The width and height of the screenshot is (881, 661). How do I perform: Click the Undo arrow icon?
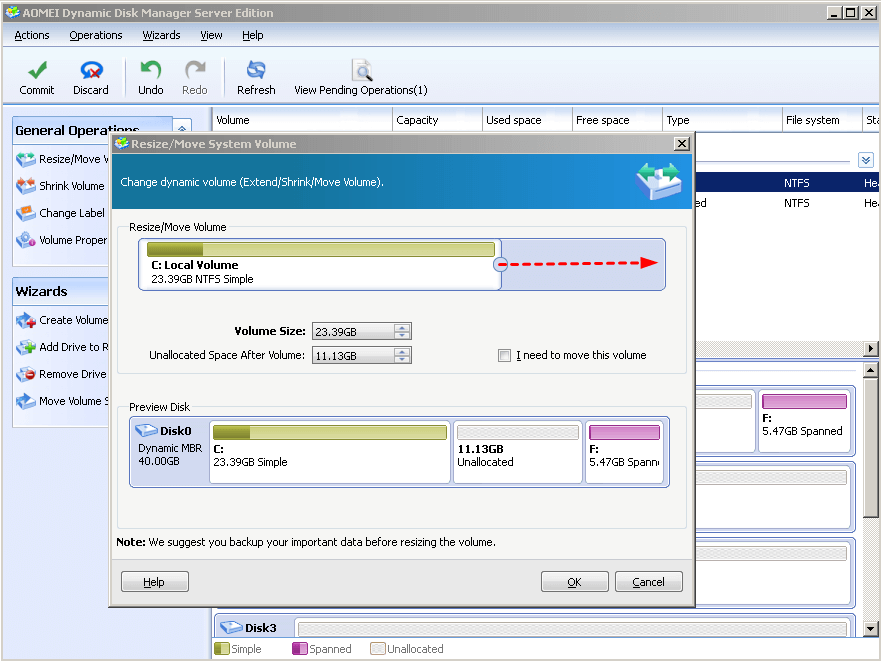151,70
